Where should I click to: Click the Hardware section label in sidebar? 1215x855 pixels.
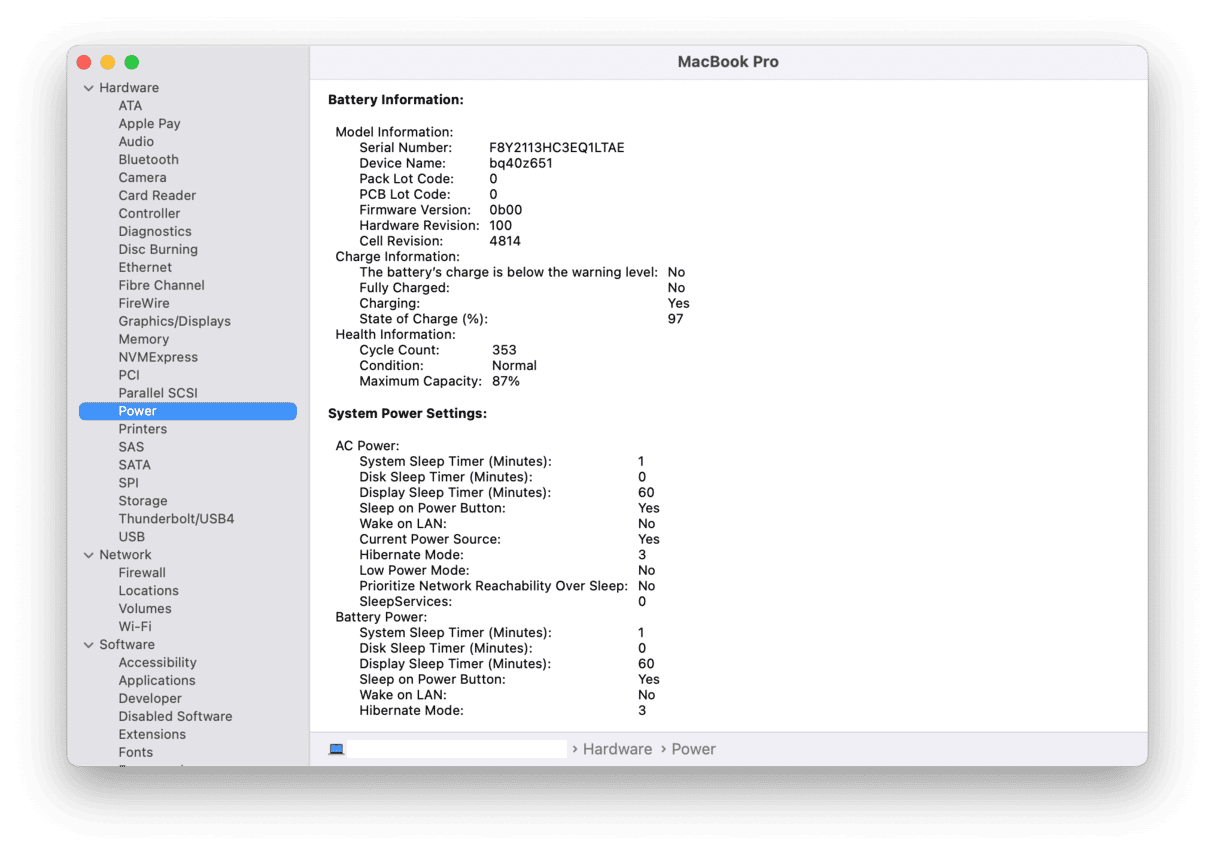[129, 88]
